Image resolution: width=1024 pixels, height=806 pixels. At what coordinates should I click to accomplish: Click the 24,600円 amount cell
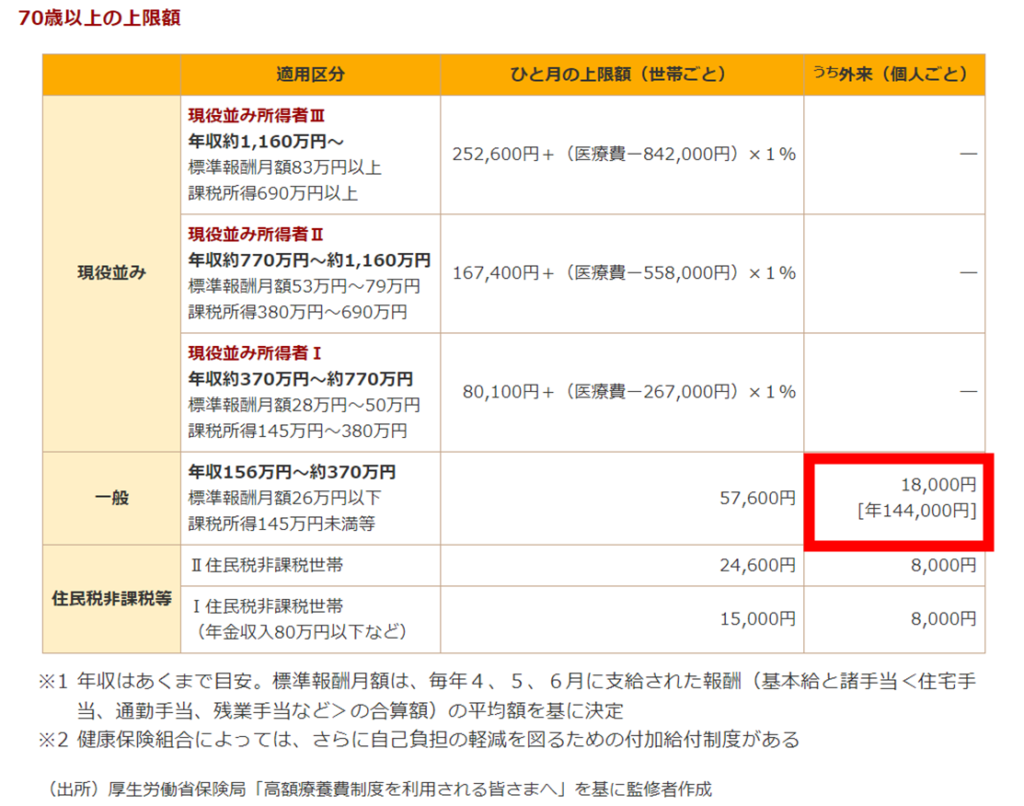click(x=757, y=566)
